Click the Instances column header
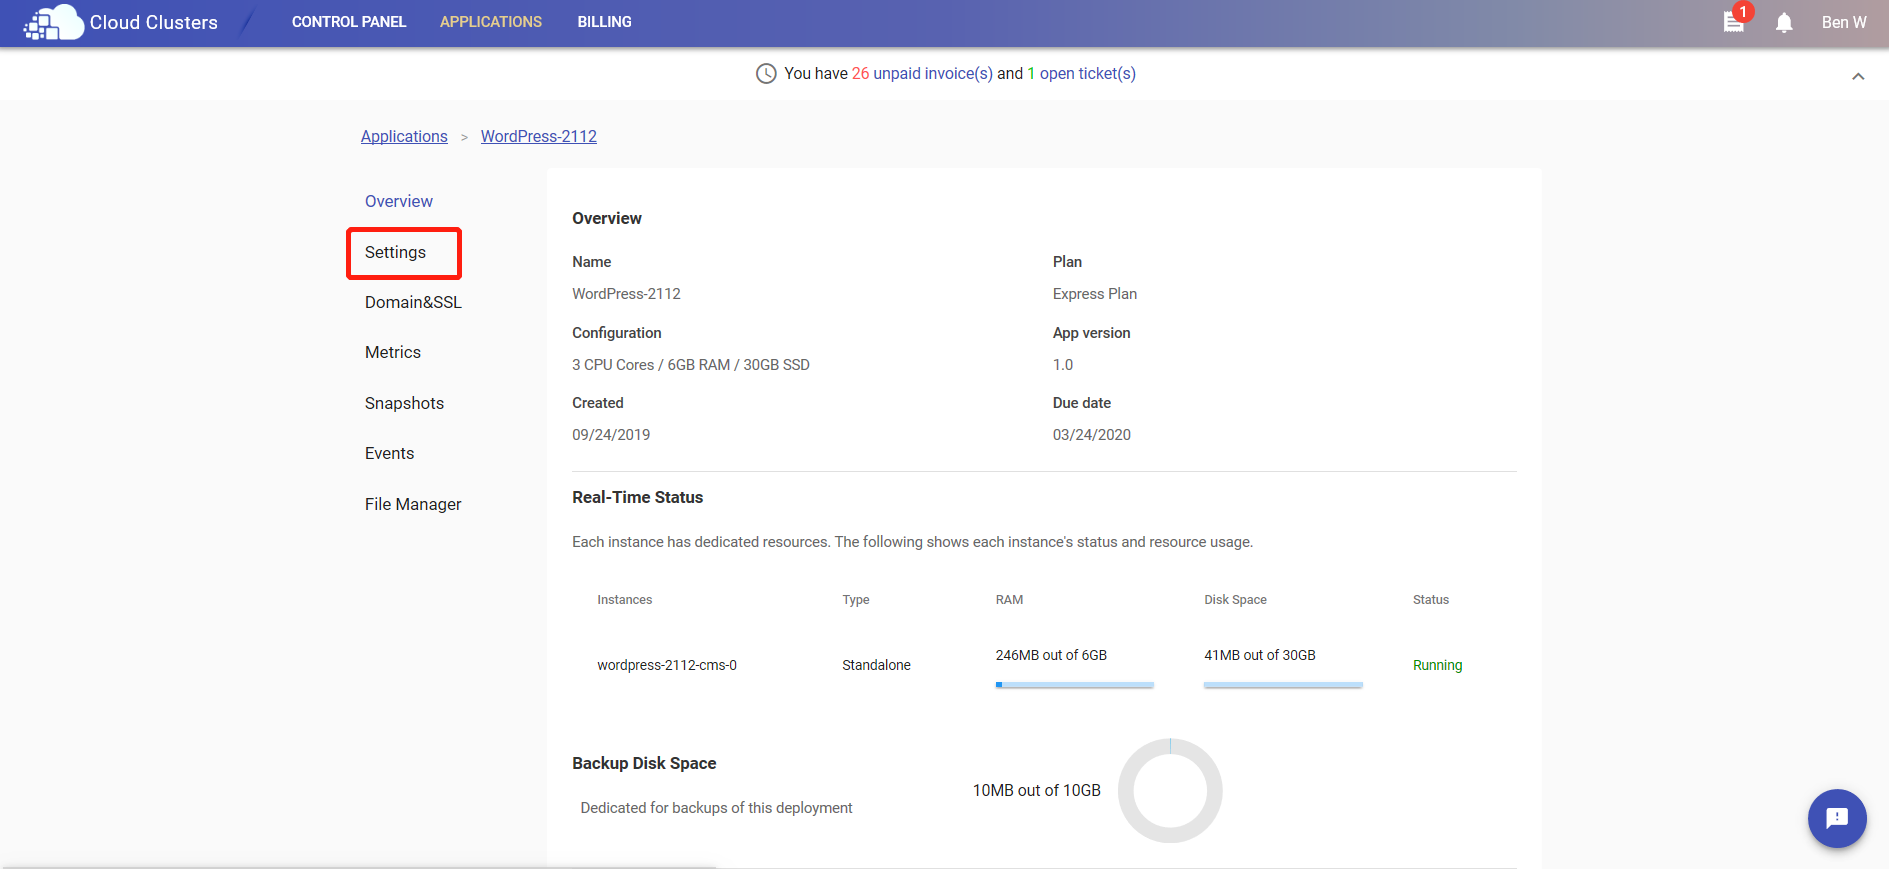The width and height of the screenshot is (1889, 869). coord(625,600)
